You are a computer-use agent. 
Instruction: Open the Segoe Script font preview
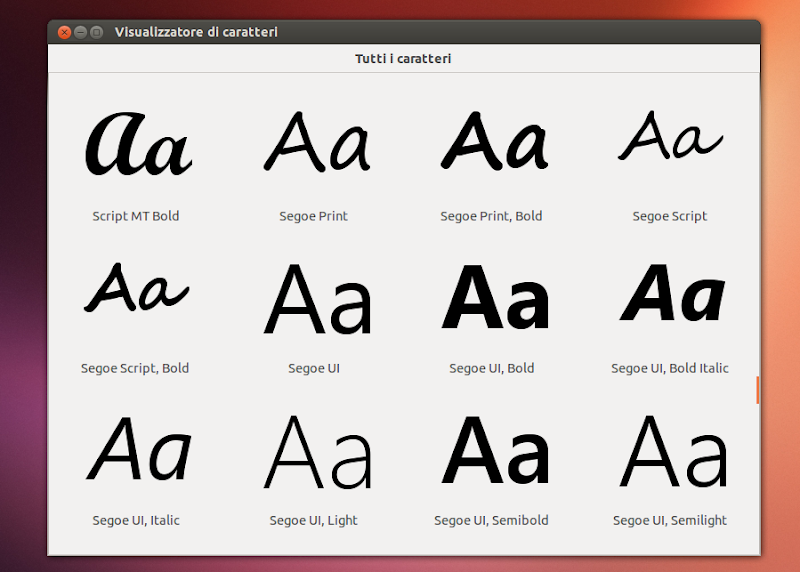click(x=670, y=135)
